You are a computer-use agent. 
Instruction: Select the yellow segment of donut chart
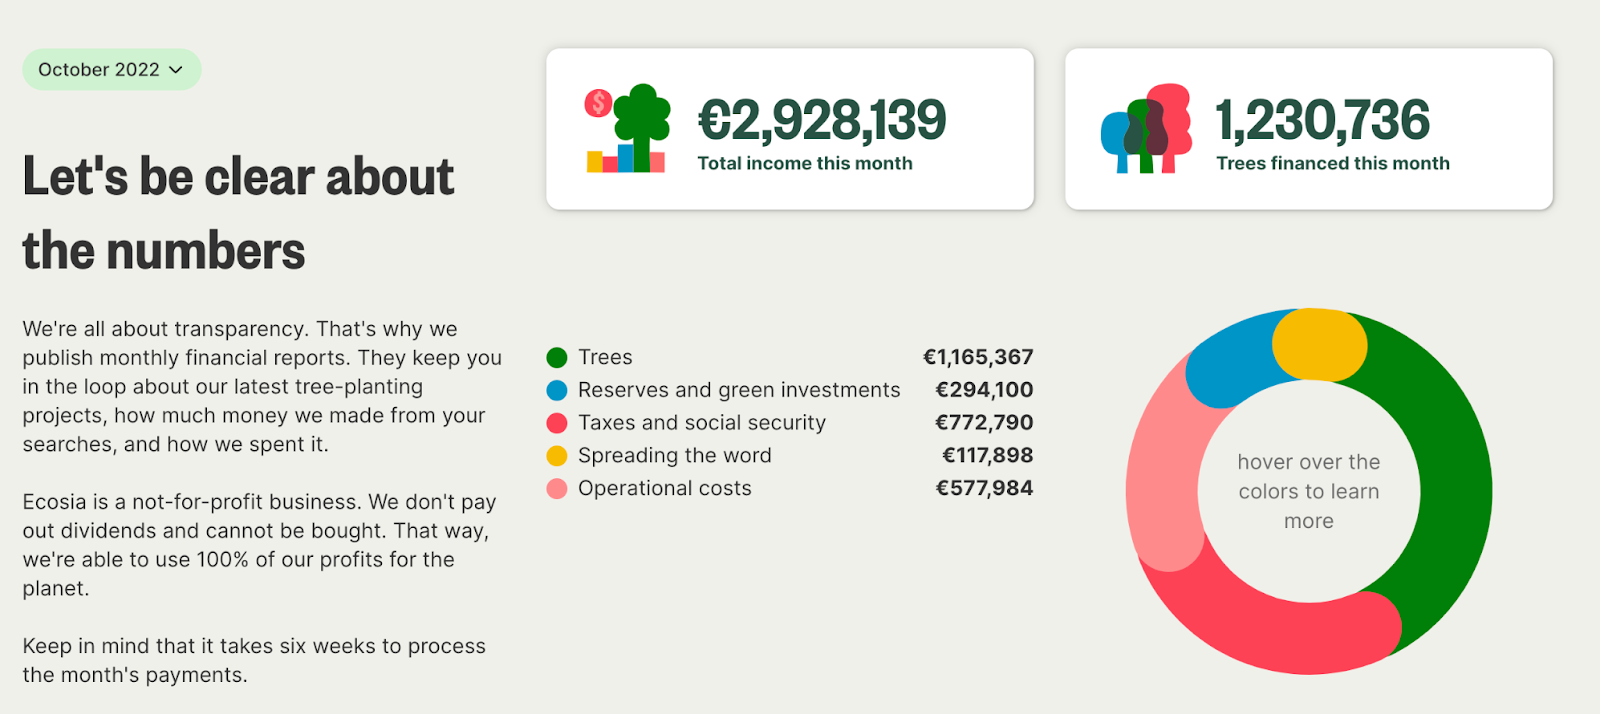pyautogui.click(x=1319, y=345)
